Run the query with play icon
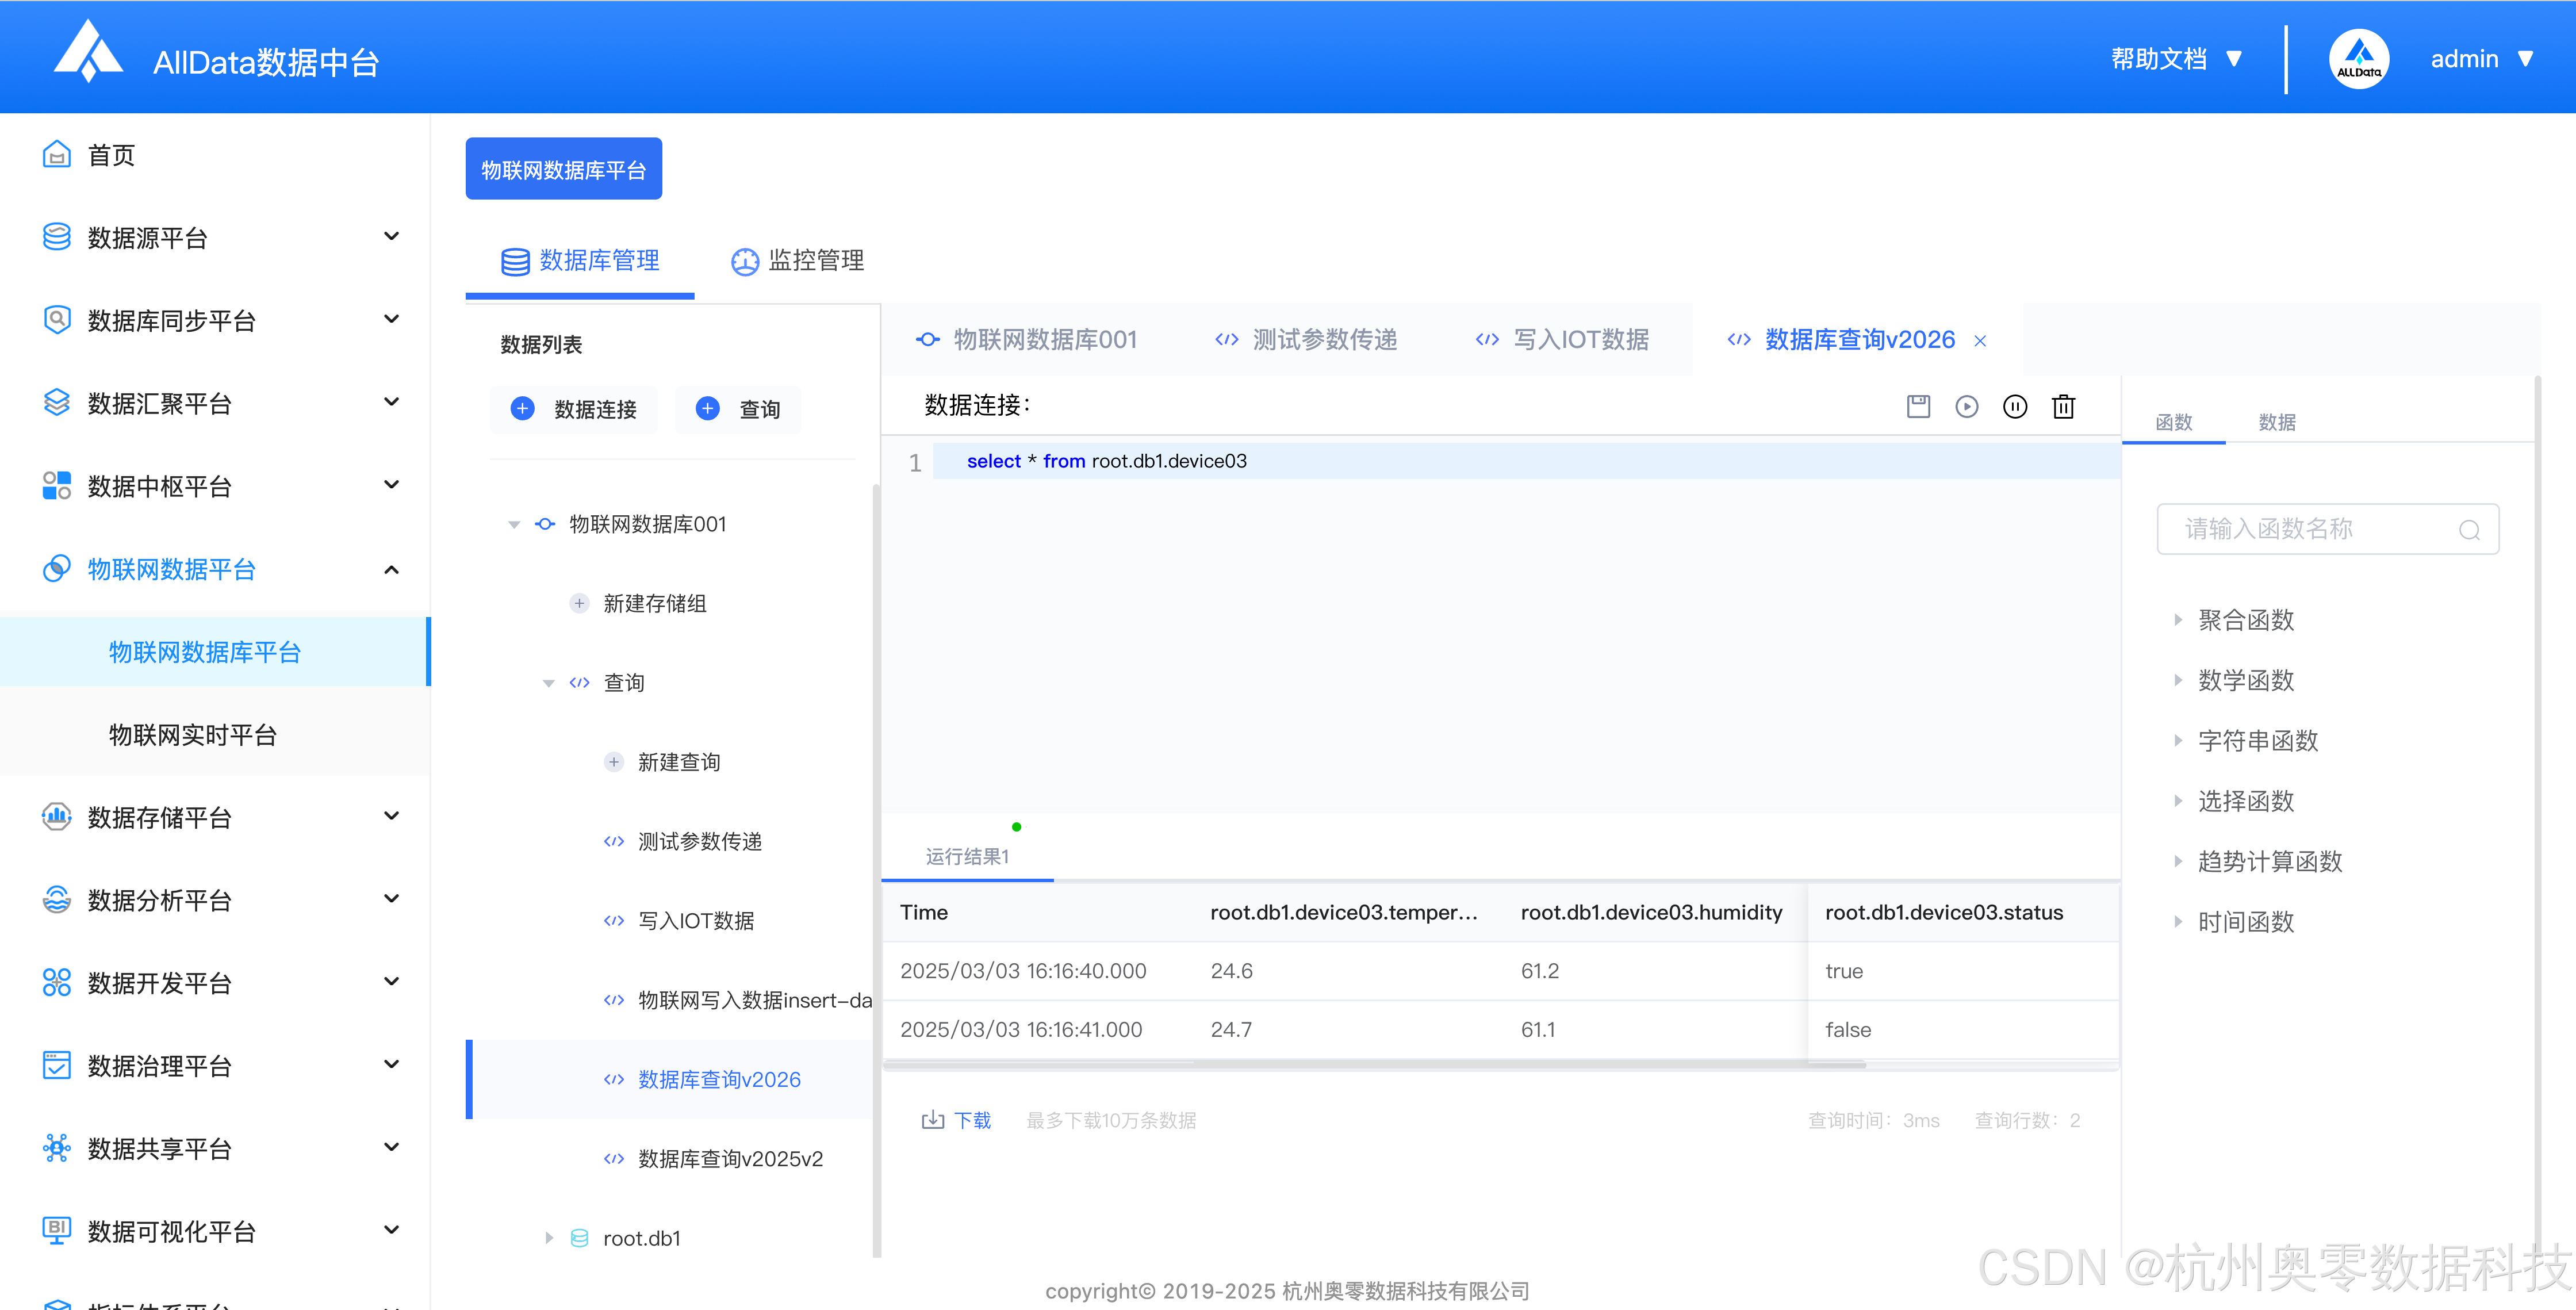2576x1310 pixels. 1966,406
